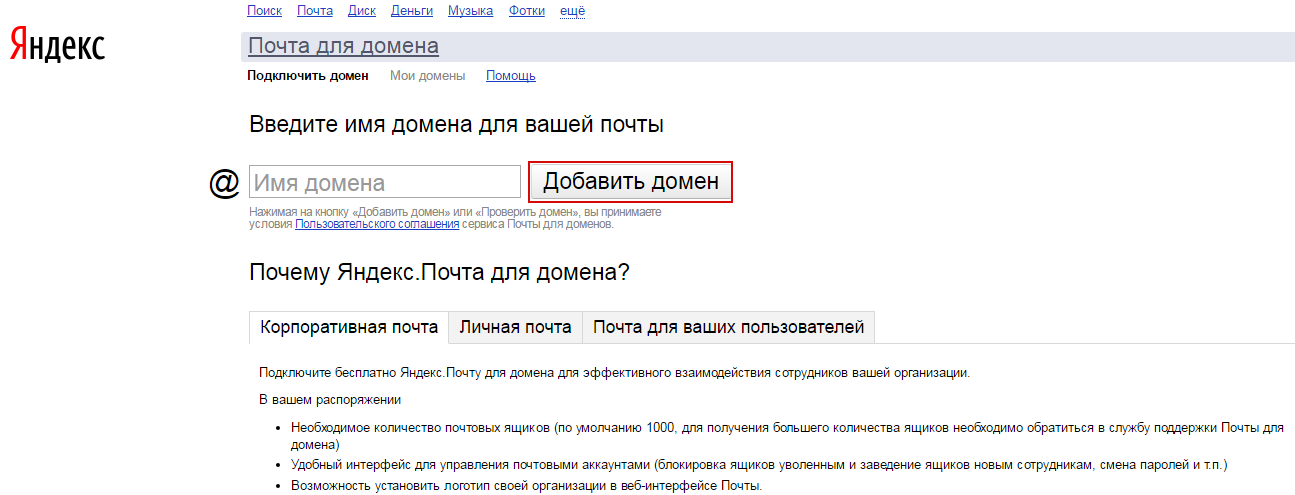Open Почта для ваших пользователей tab
Screen dimensions: 1295x495
click(729, 328)
